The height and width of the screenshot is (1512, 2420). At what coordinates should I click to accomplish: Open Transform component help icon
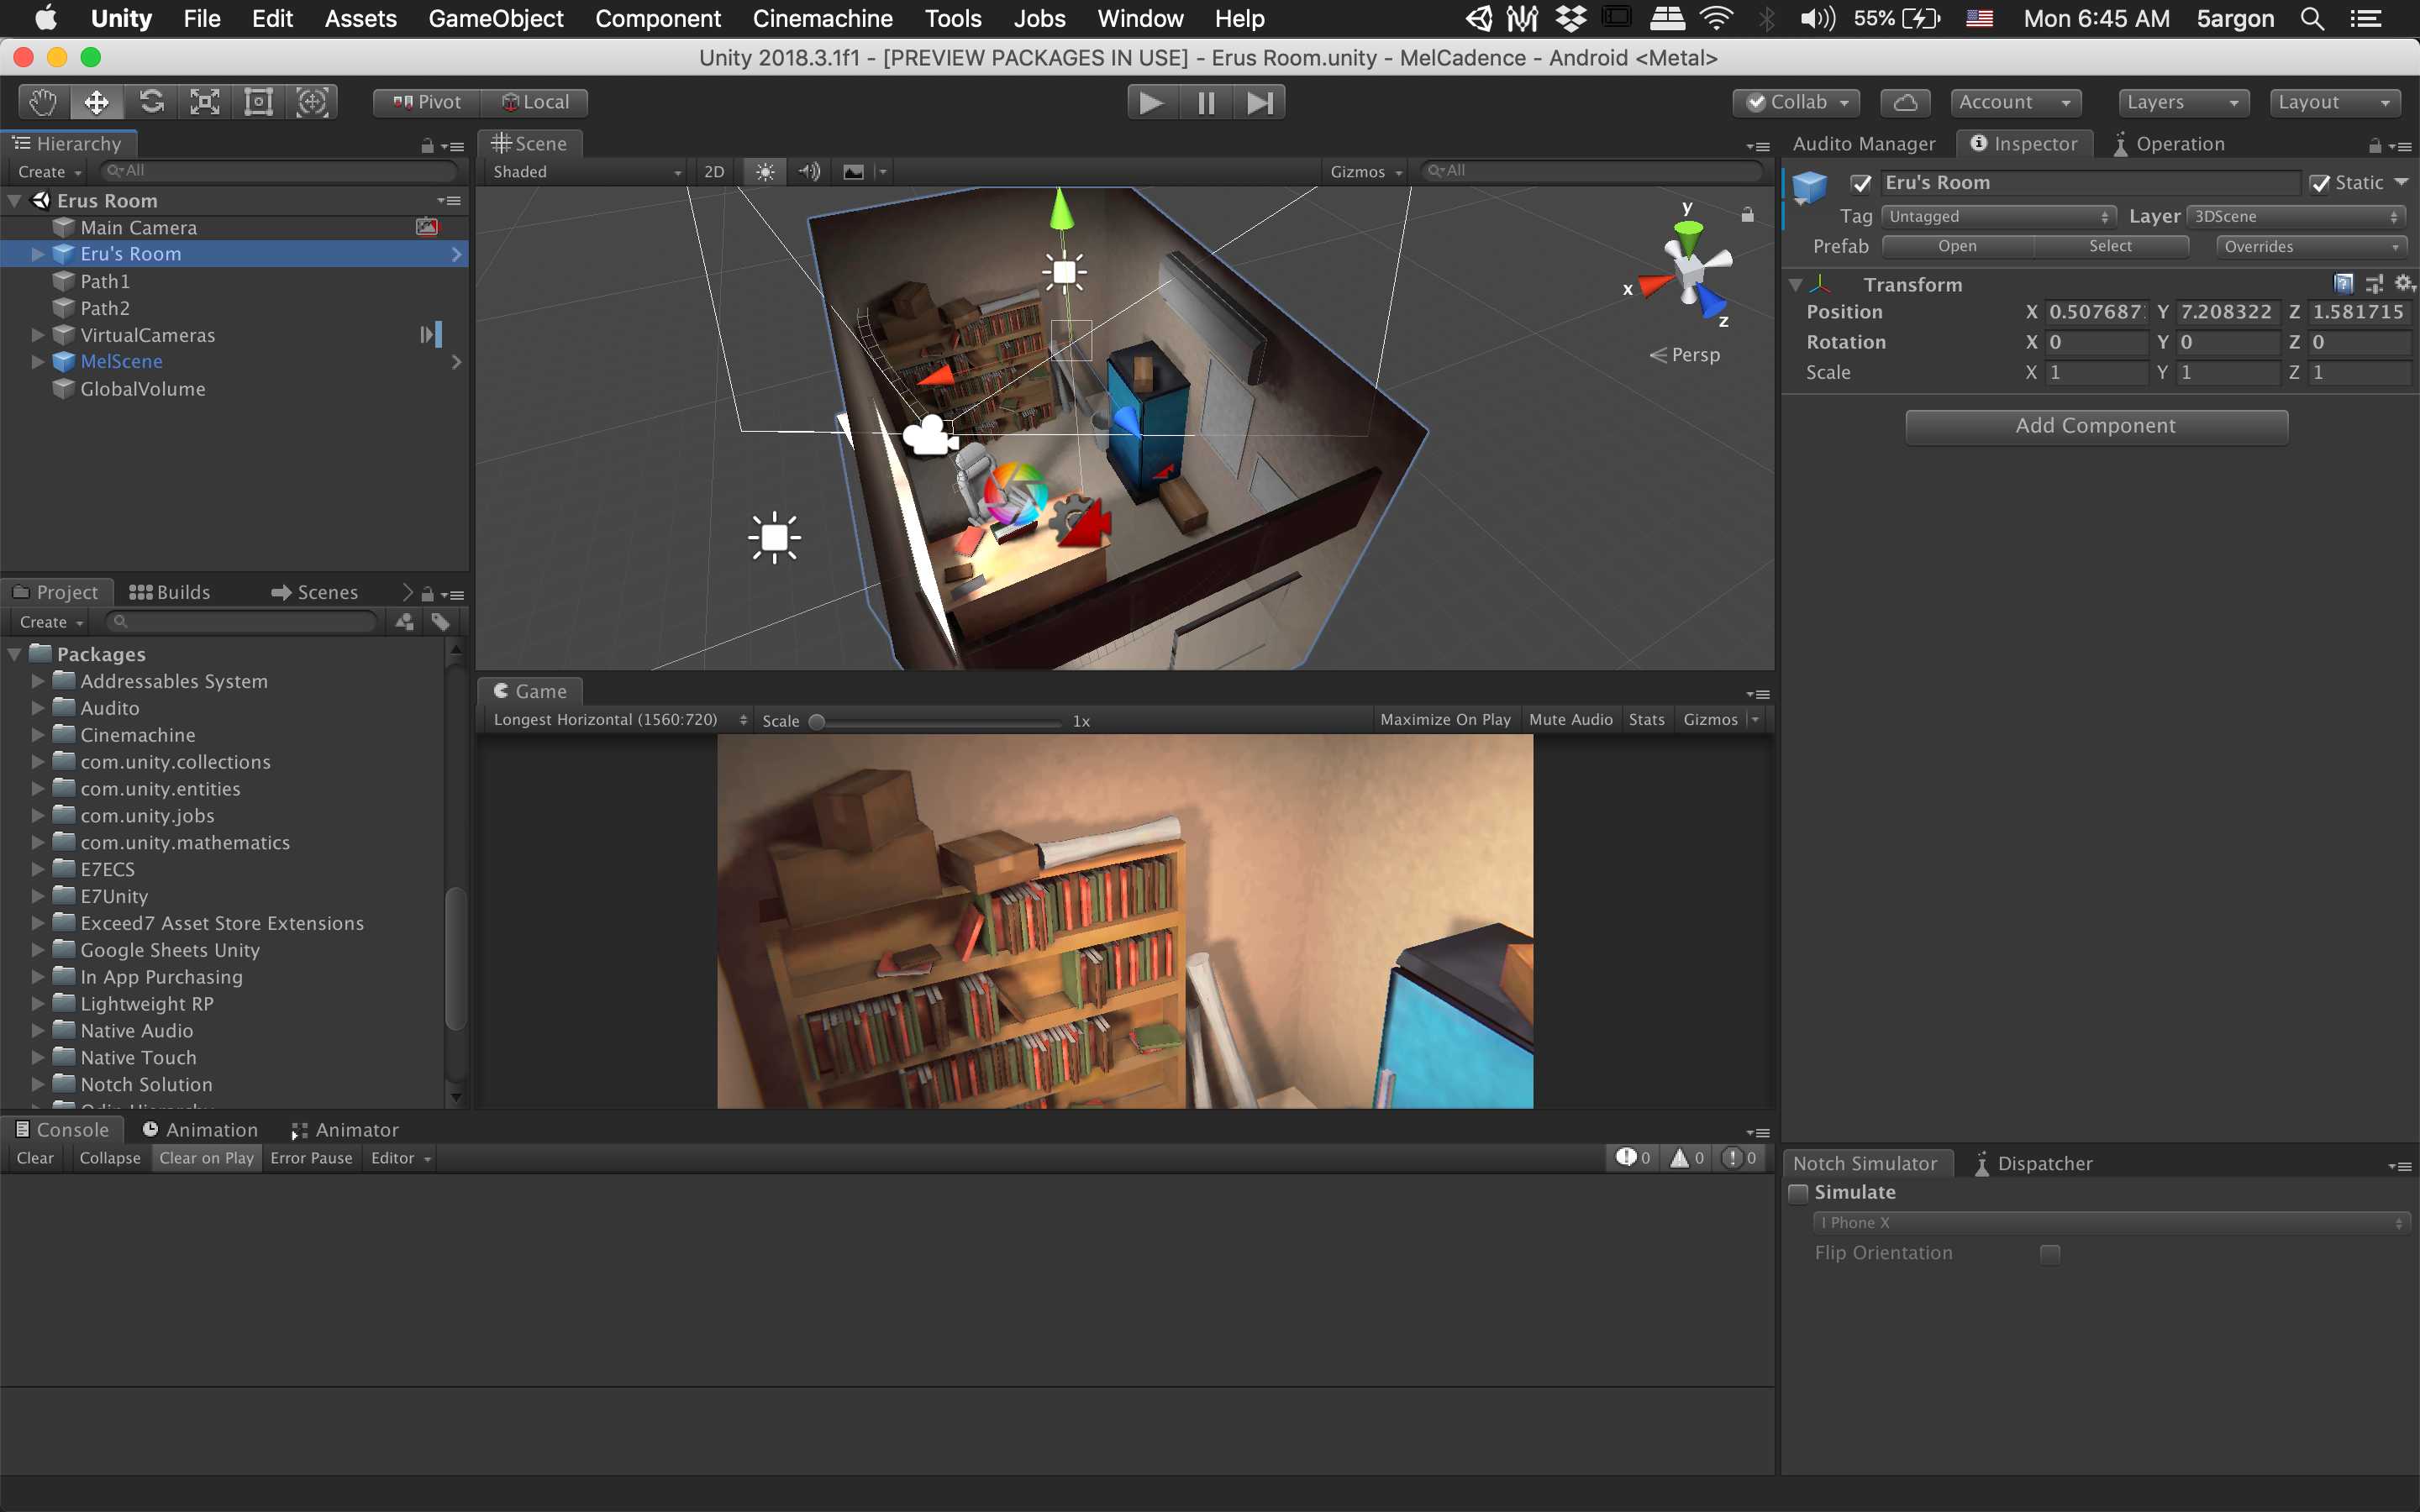pyautogui.click(x=2343, y=284)
